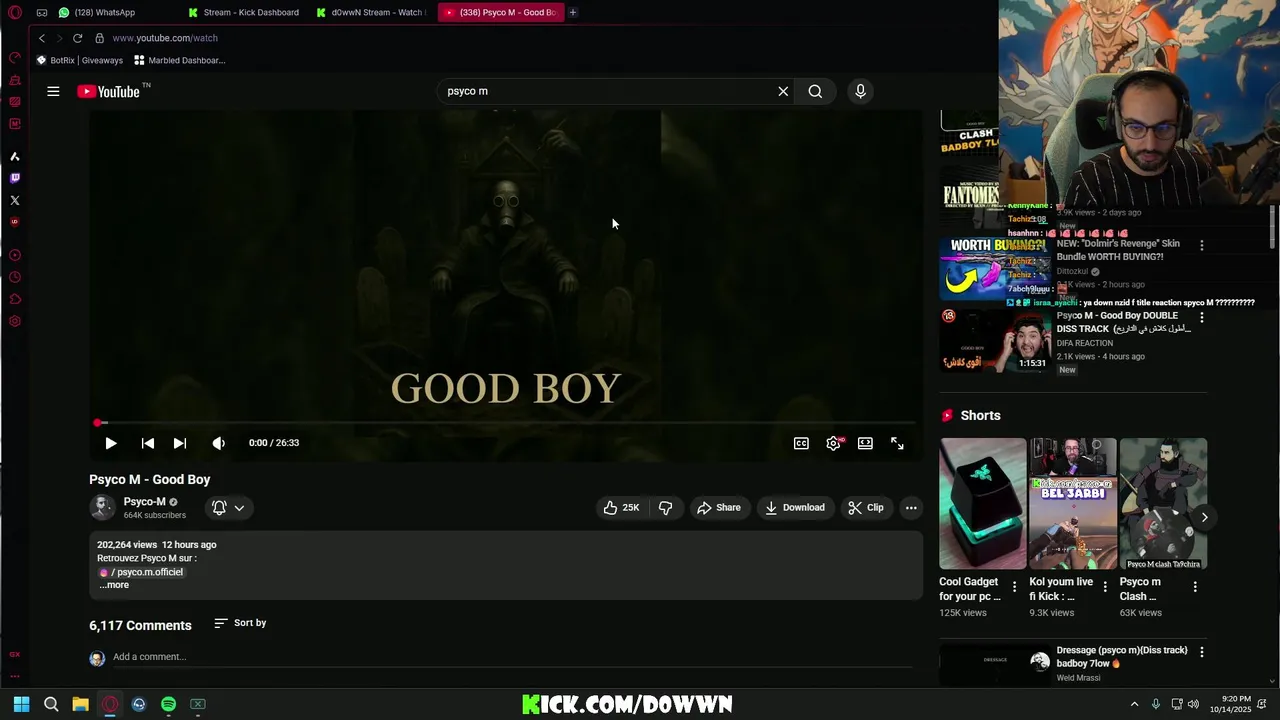Viewport: 1280px width, 720px height.
Task: Open notification bell dropdown for Psyco-M
Action: point(228,508)
